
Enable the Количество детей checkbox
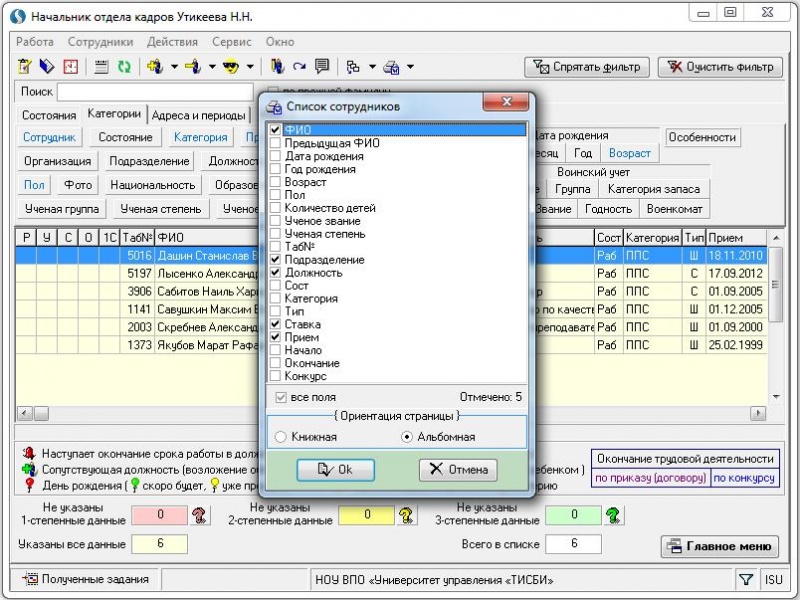click(275, 208)
